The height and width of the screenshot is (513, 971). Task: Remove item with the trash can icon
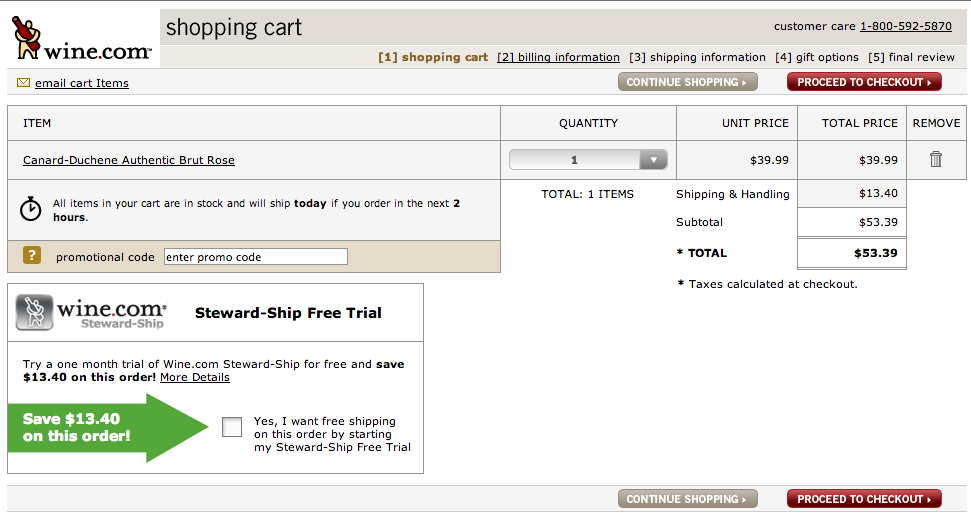tap(936, 159)
